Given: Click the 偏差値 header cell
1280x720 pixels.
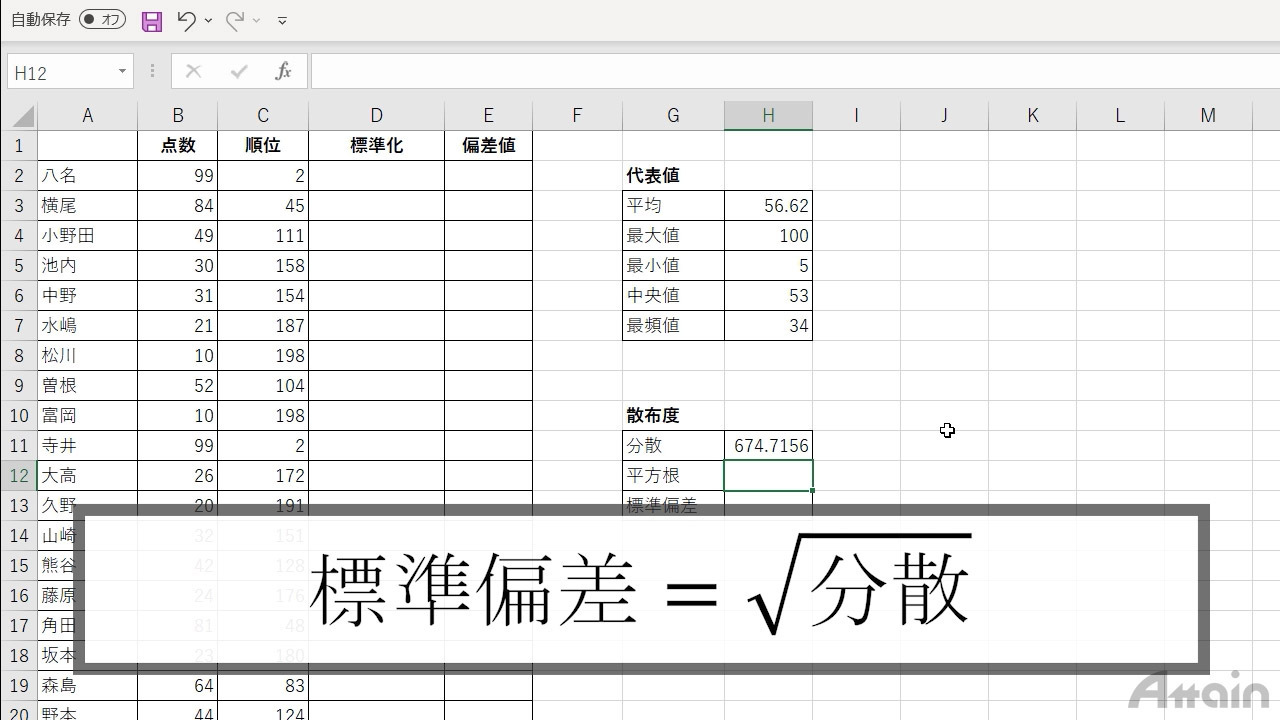Looking at the screenshot, I should click(488, 146).
